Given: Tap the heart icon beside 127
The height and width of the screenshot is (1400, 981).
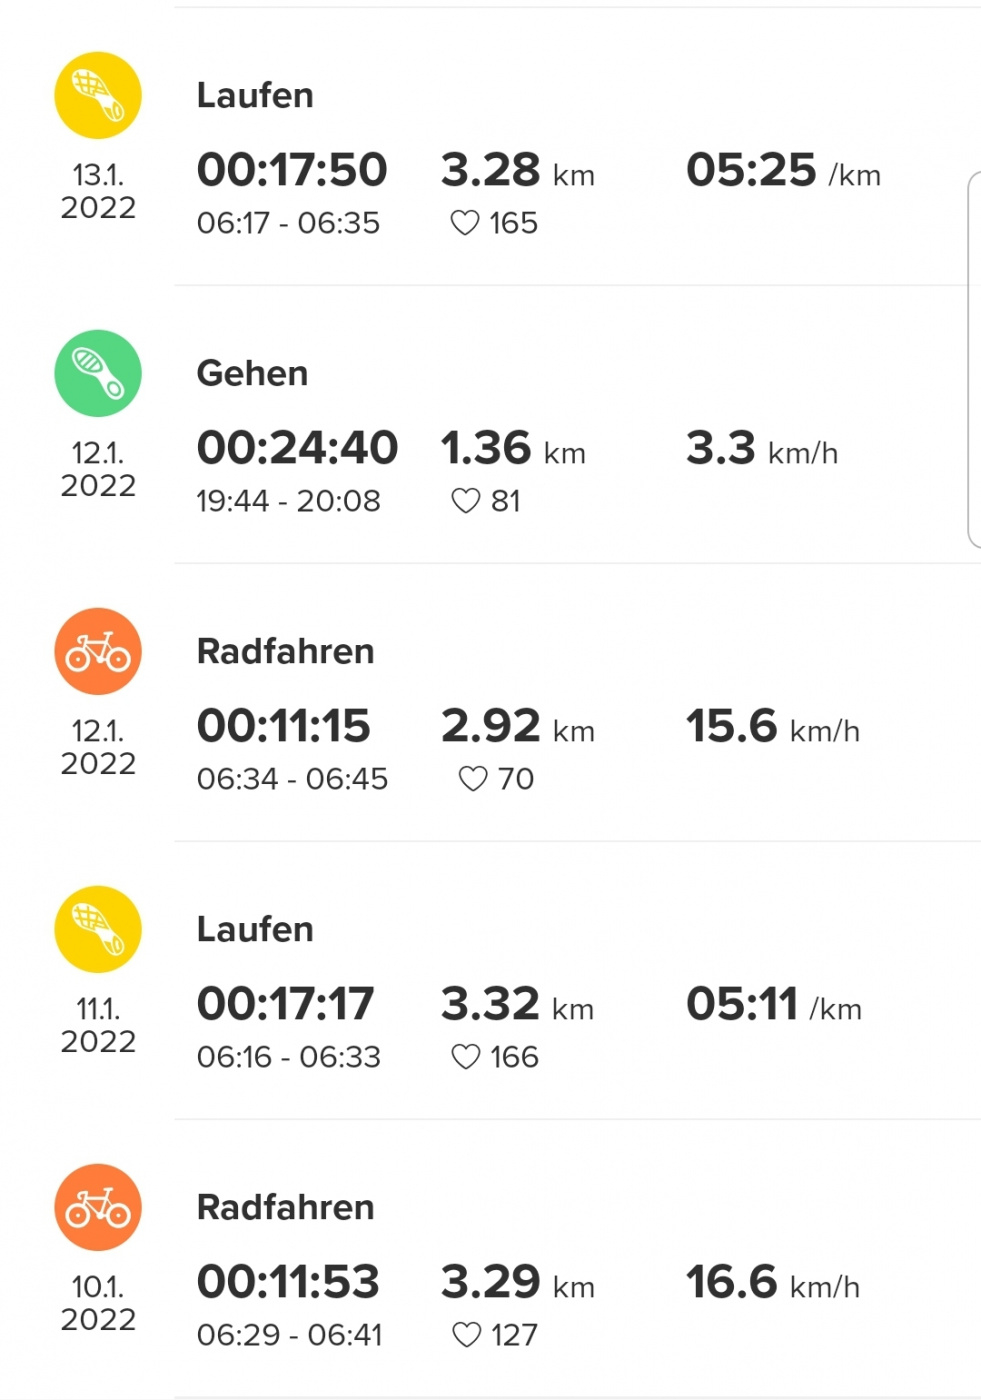Looking at the screenshot, I should [x=467, y=1335].
